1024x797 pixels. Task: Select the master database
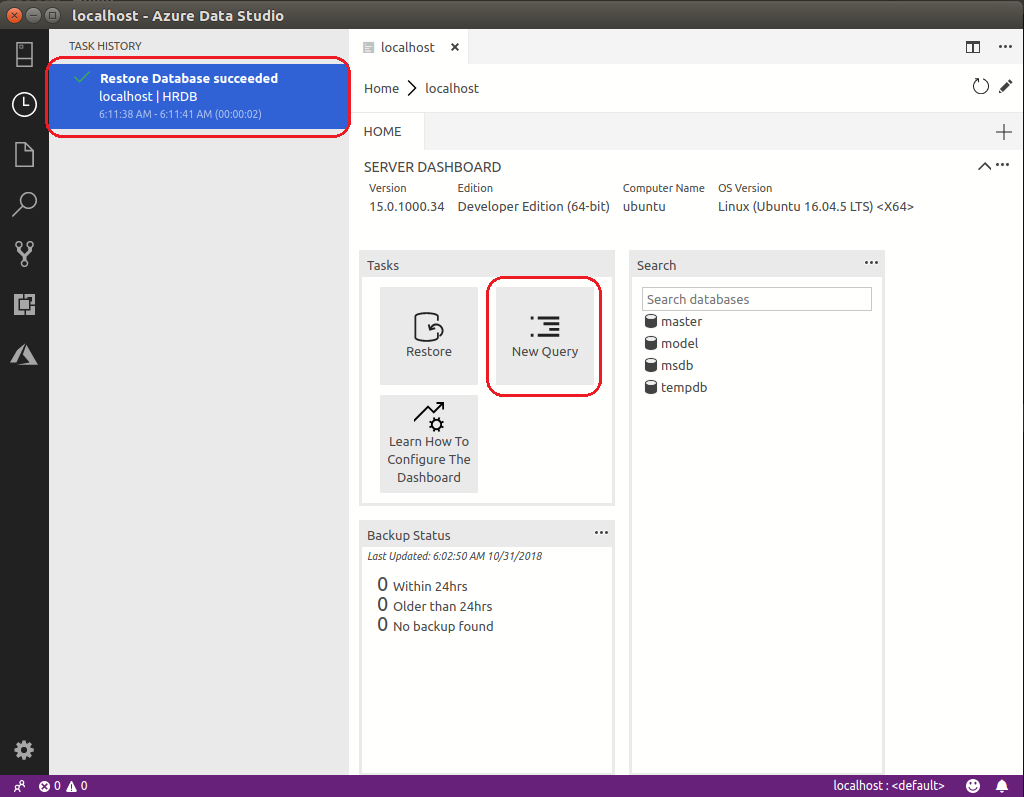tap(673, 321)
